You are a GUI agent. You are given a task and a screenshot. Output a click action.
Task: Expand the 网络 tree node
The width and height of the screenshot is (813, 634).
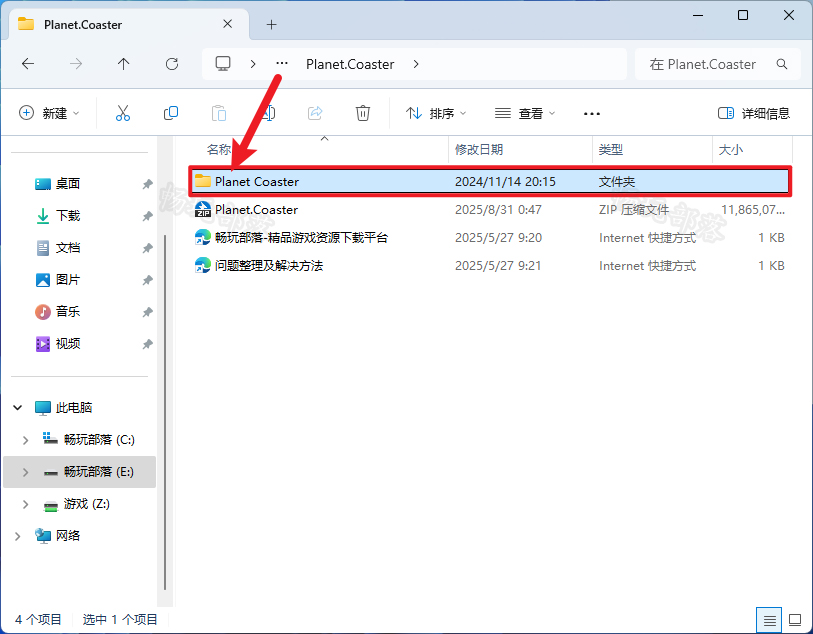coord(18,536)
